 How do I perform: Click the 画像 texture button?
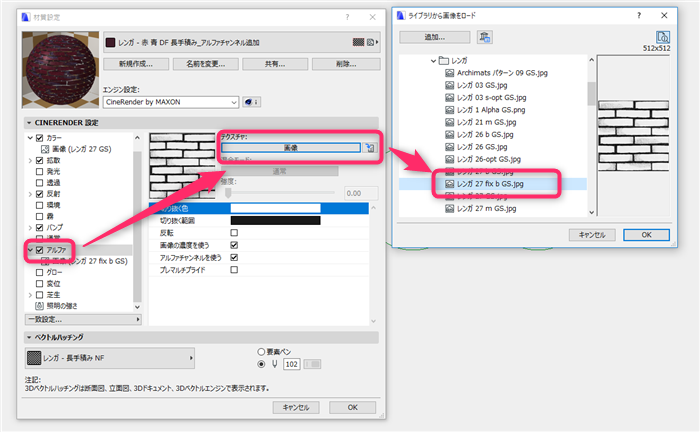(291, 148)
